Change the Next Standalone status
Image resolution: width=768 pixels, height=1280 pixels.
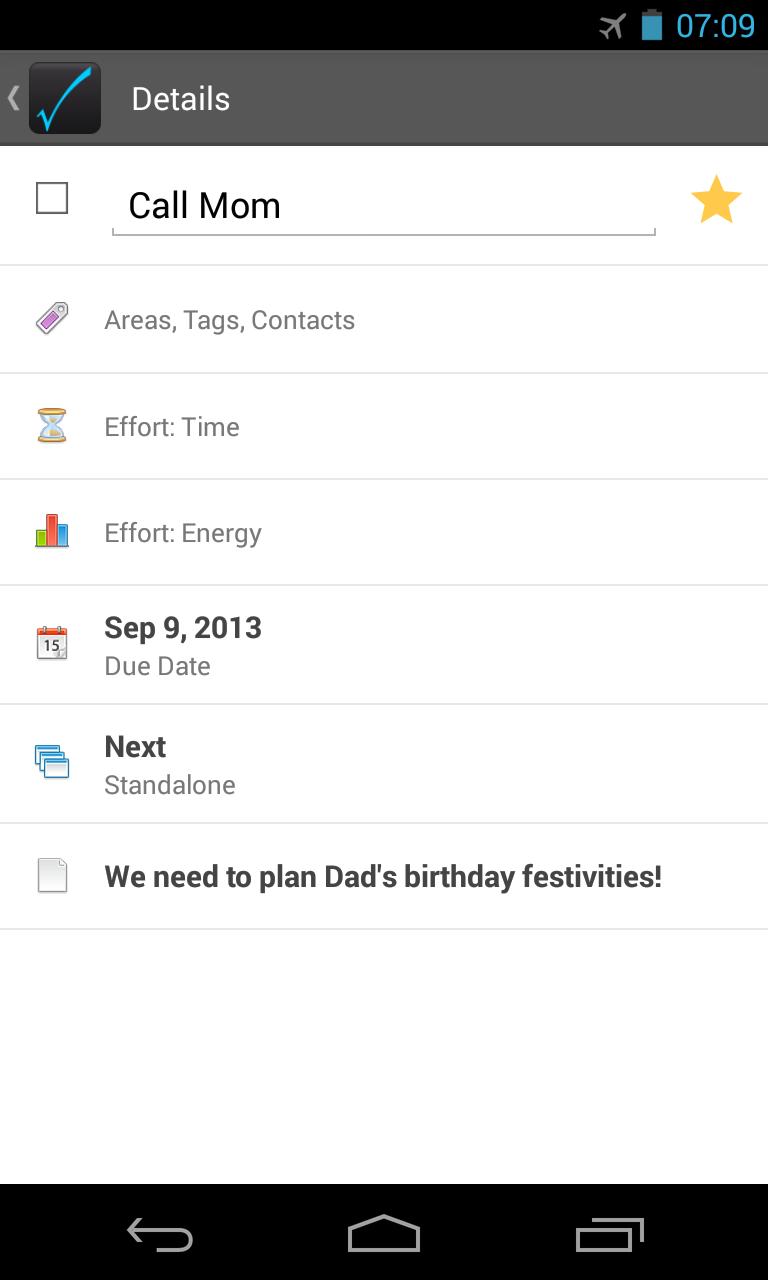point(170,764)
